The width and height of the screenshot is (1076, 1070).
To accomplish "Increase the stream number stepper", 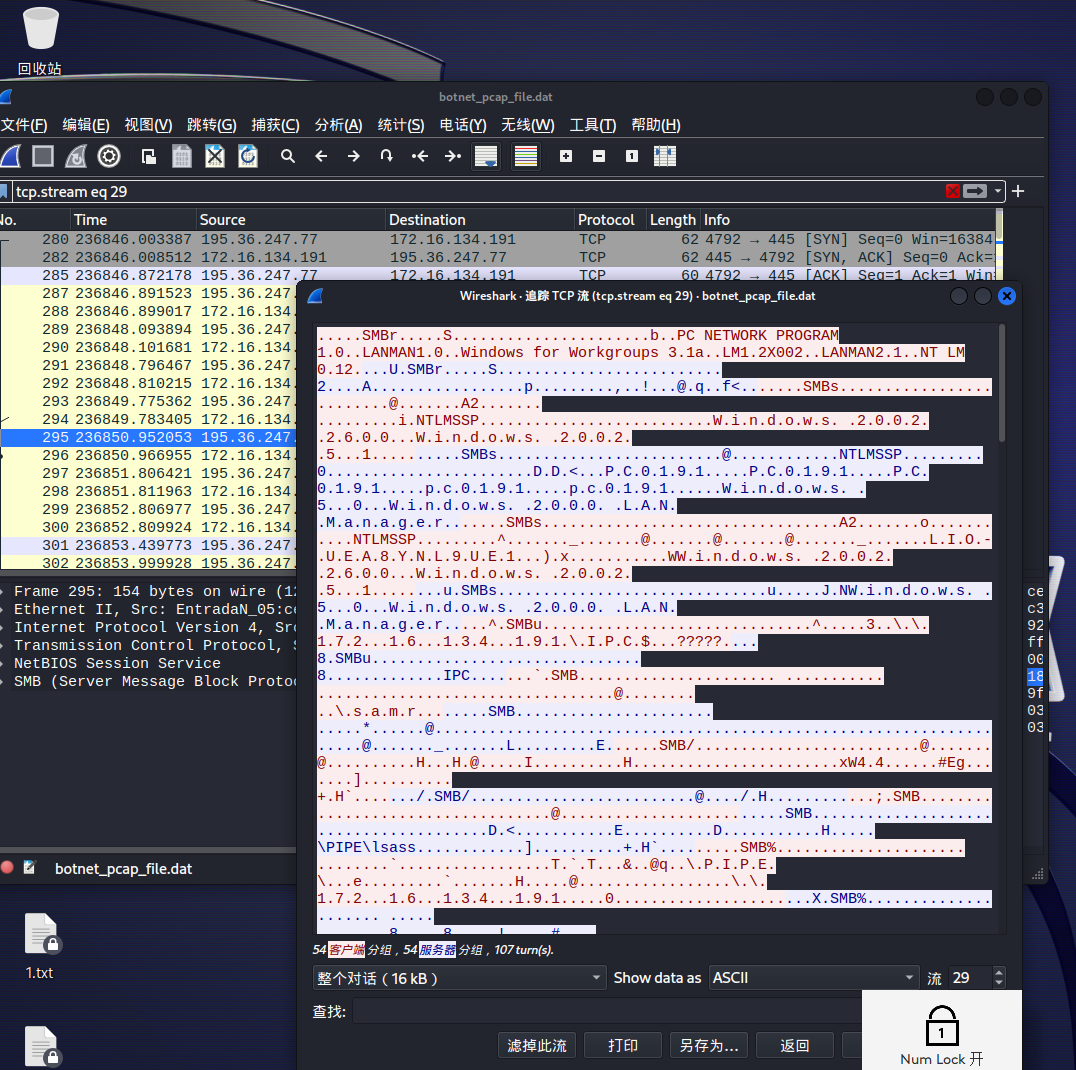I will click(x=999, y=973).
